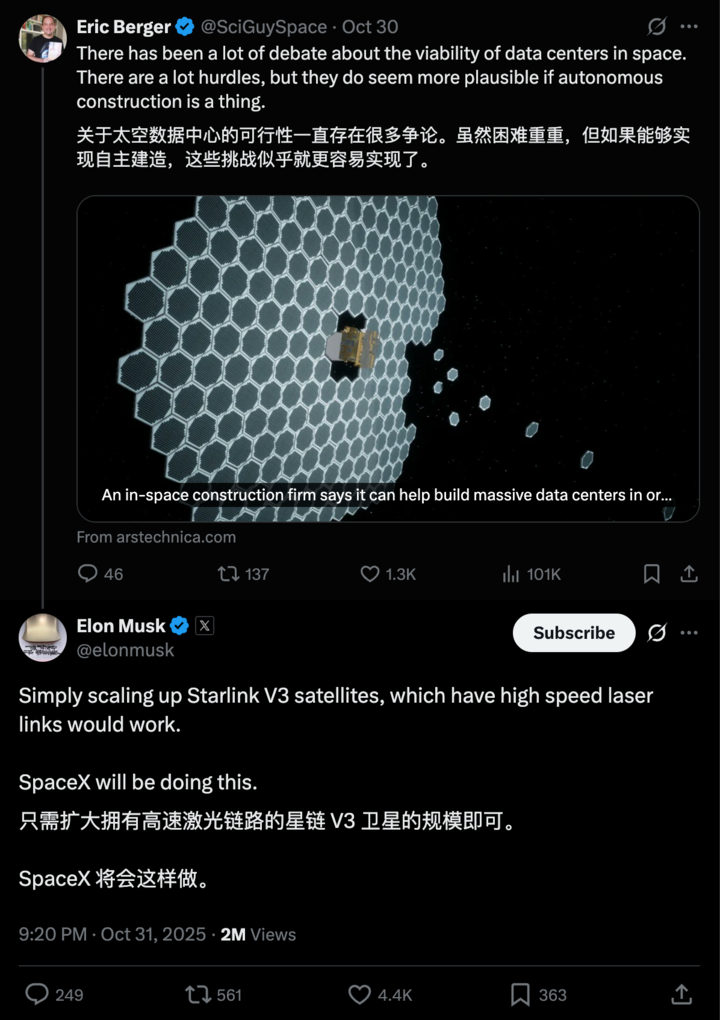Subscribe to Elon Musk
The image size is (720, 1020).
[x=573, y=633]
